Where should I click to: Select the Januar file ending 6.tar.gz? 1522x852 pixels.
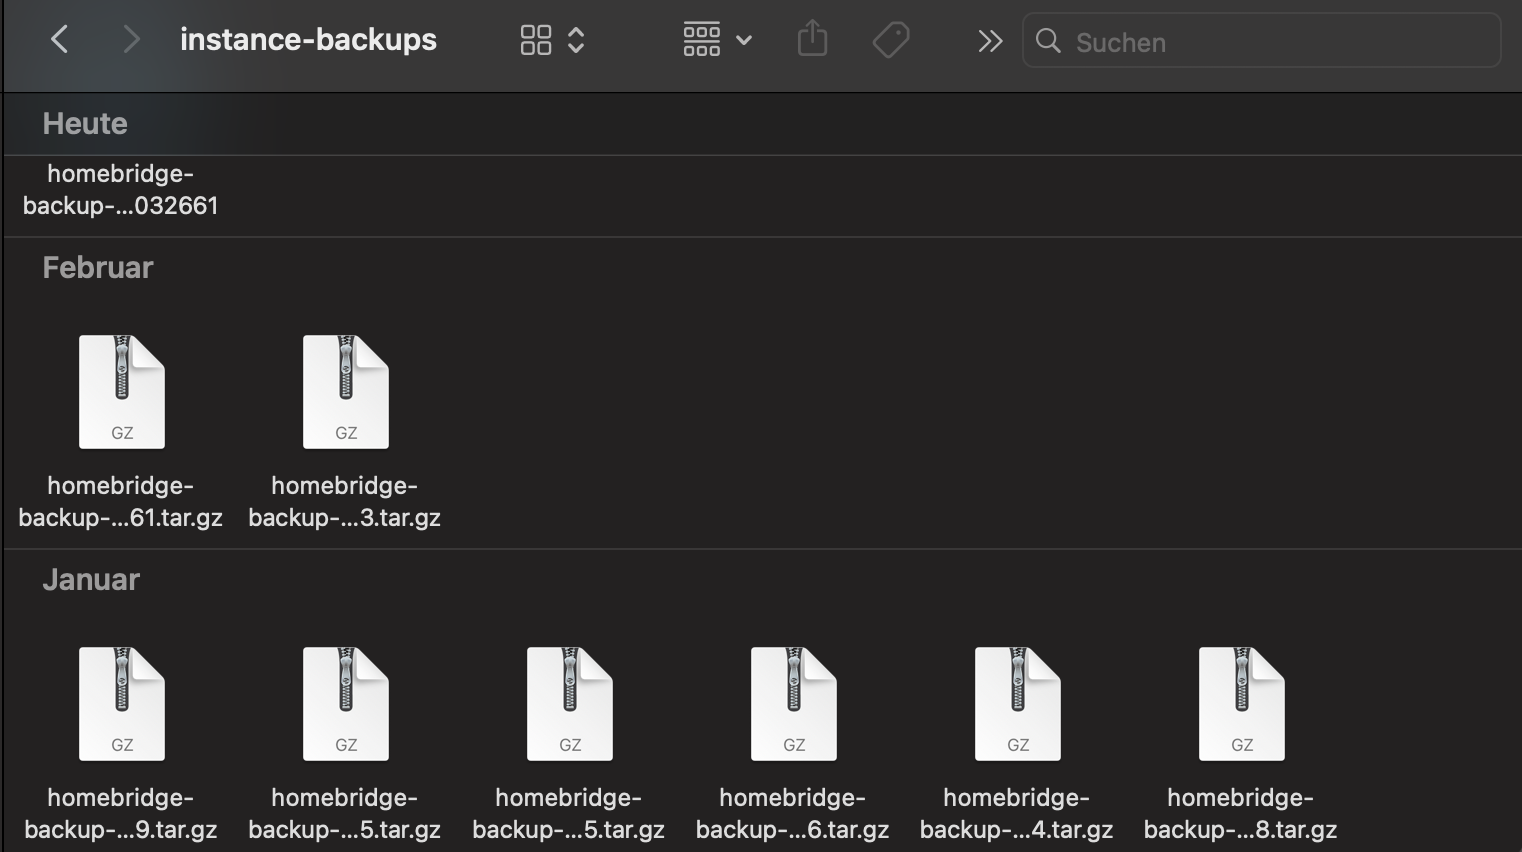(x=794, y=704)
